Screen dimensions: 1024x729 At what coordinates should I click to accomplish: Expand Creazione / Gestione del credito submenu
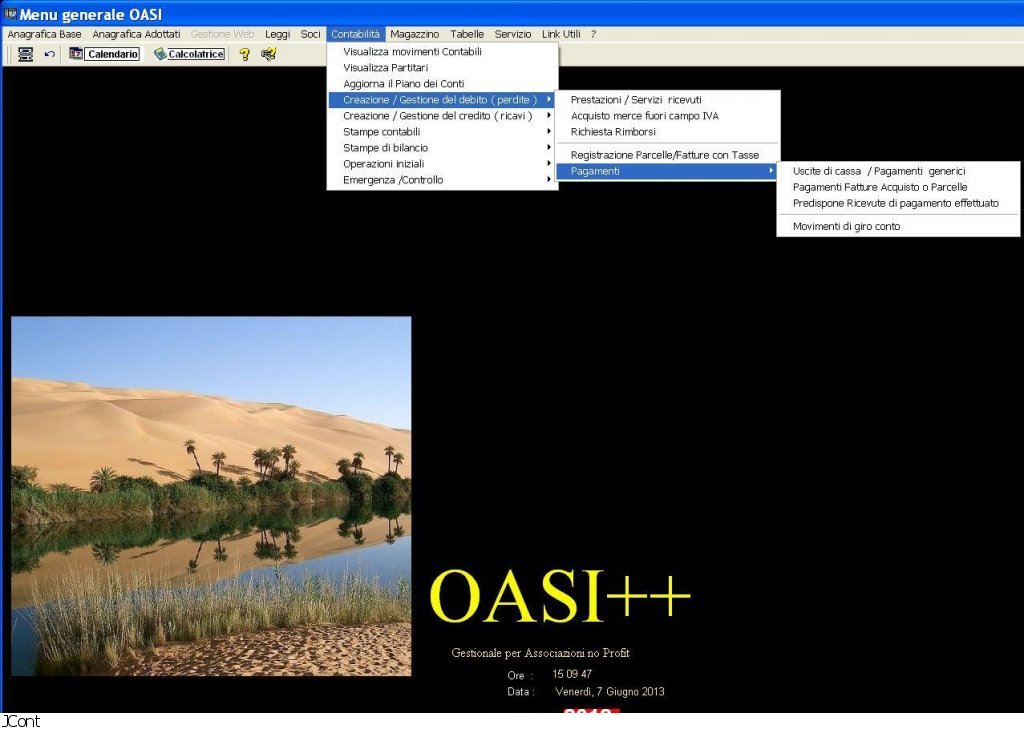tap(437, 116)
